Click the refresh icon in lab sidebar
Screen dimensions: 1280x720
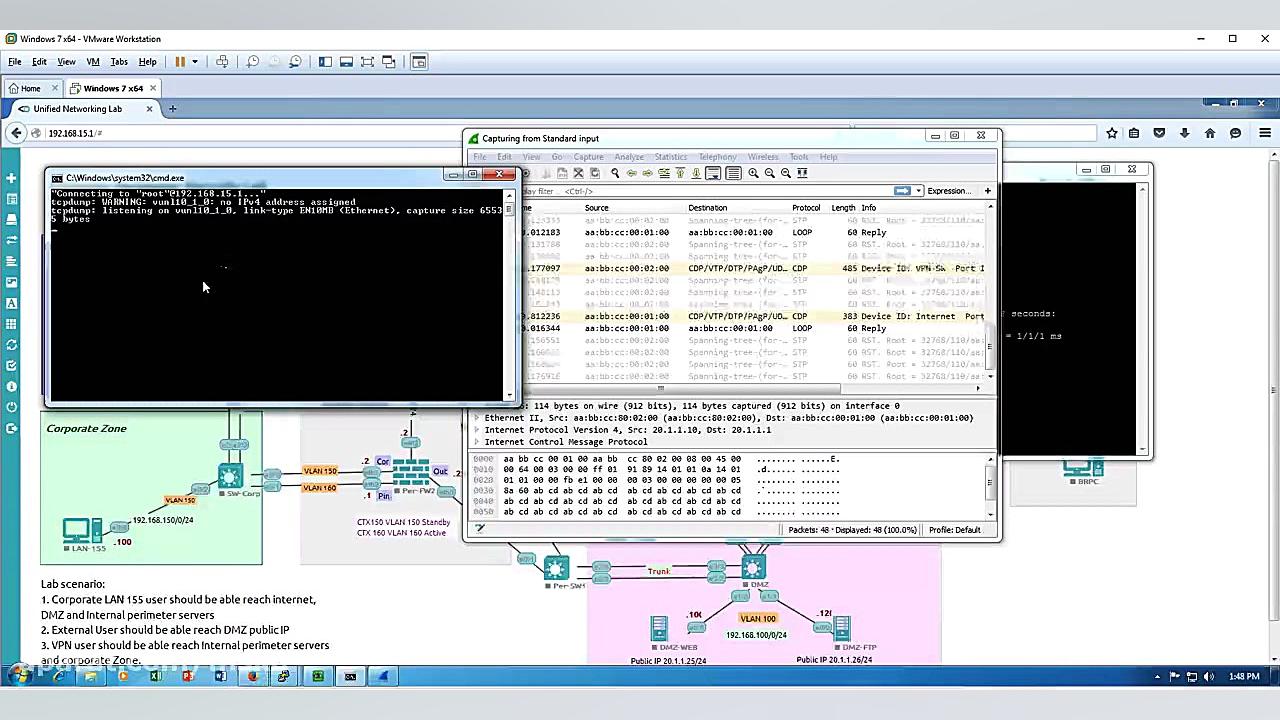(11, 345)
